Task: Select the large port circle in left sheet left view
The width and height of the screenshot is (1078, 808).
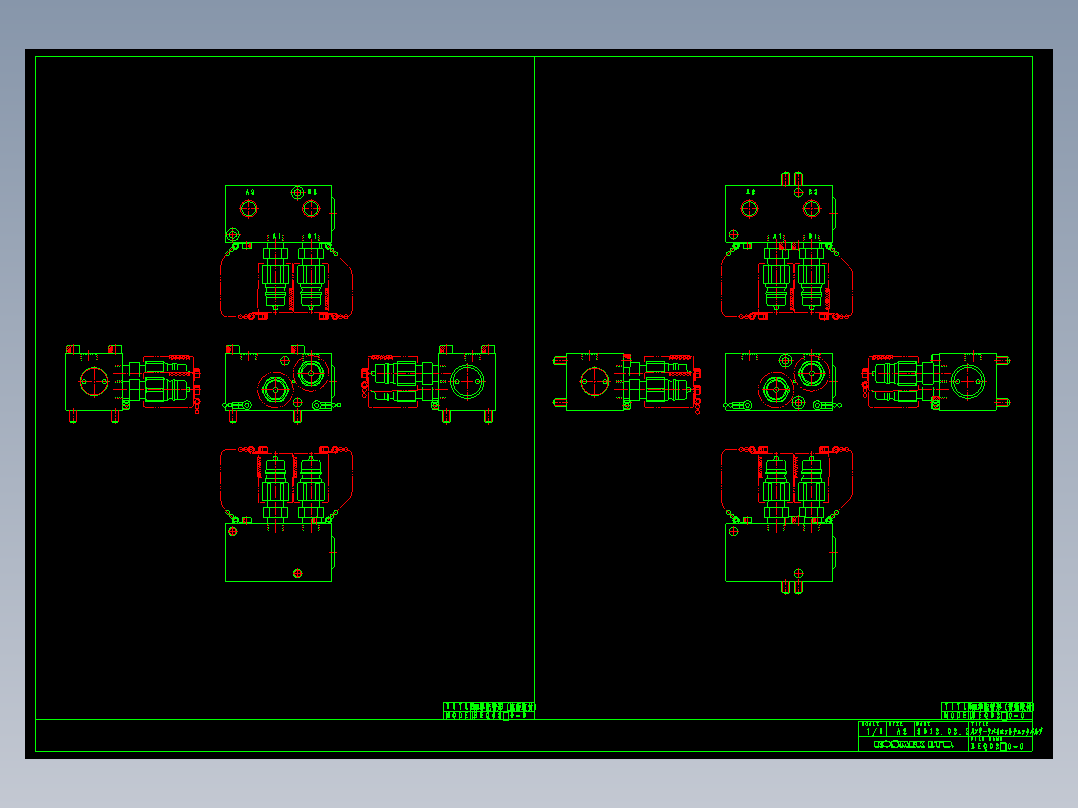Action: (x=94, y=382)
